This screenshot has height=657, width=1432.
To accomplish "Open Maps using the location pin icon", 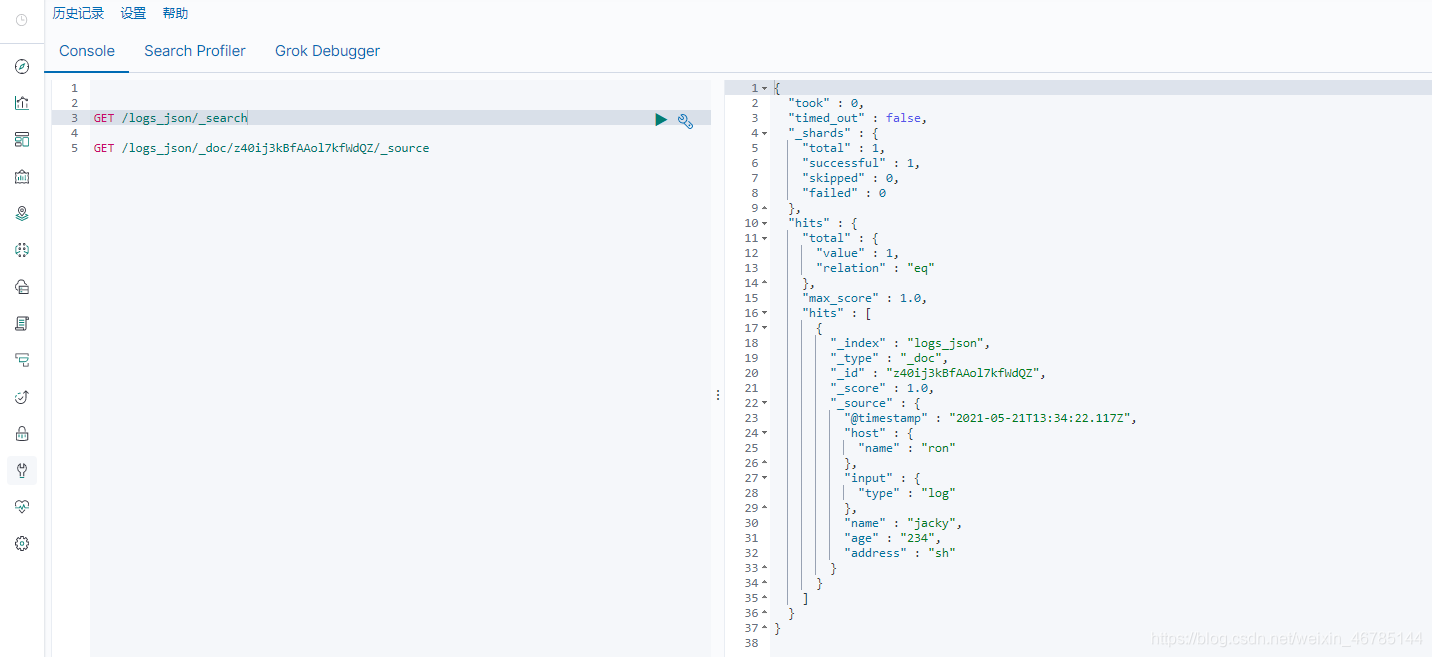I will tap(21, 213).
